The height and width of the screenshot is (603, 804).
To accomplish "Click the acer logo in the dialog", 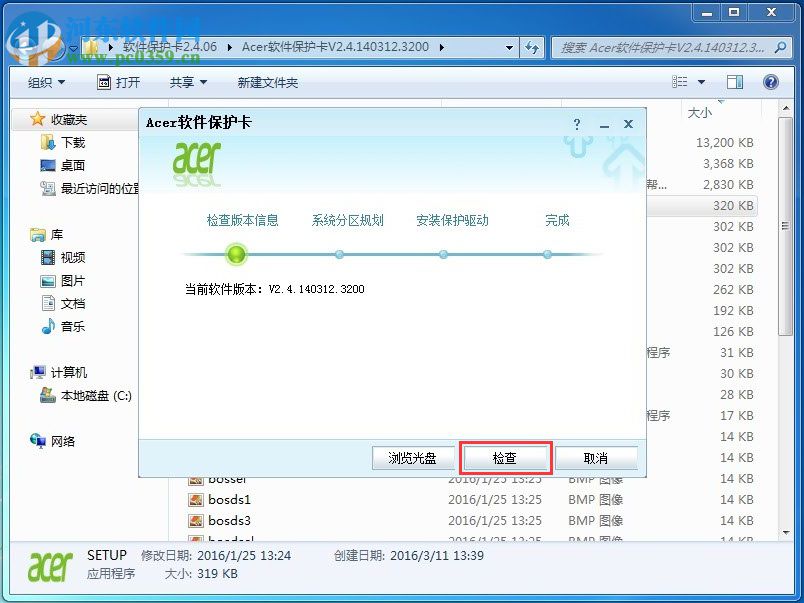I will [x=196, y=160].
